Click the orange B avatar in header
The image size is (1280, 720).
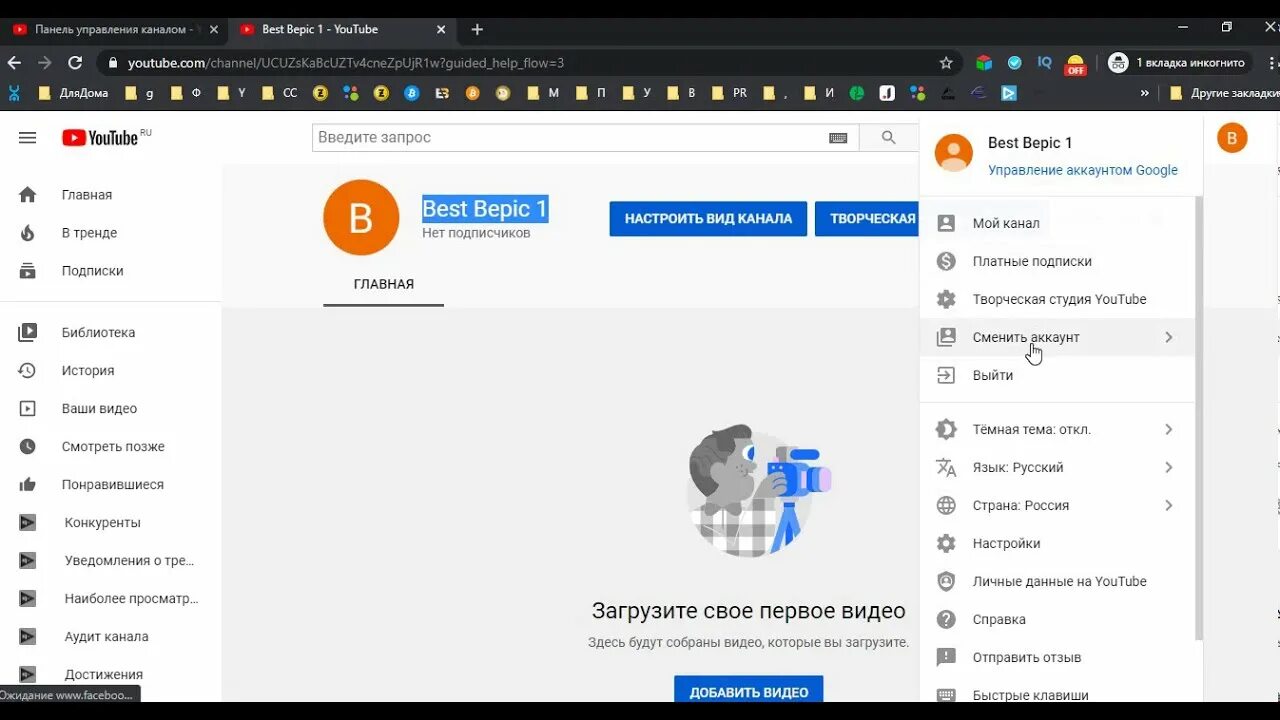click(1232, 138)
